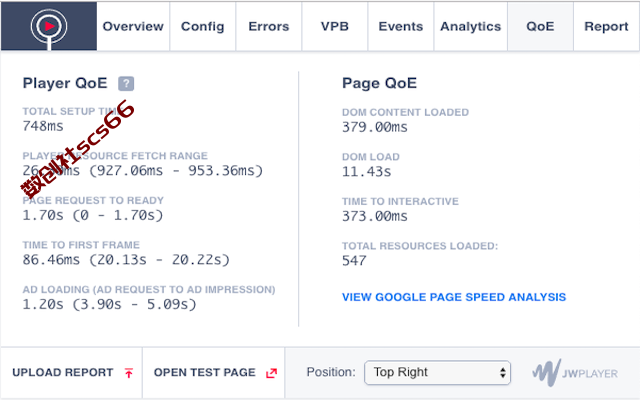
Task: Click the JW Player inspector logo icon
Action: click(49, 27)
